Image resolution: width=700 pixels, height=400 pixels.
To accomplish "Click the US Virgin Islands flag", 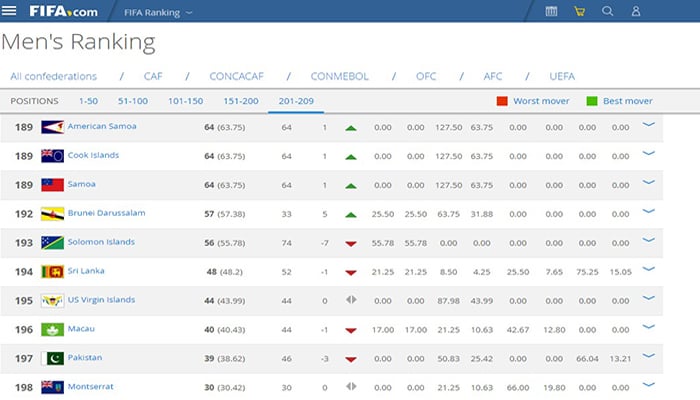I will pyautogui.click(x=52, y=300).
